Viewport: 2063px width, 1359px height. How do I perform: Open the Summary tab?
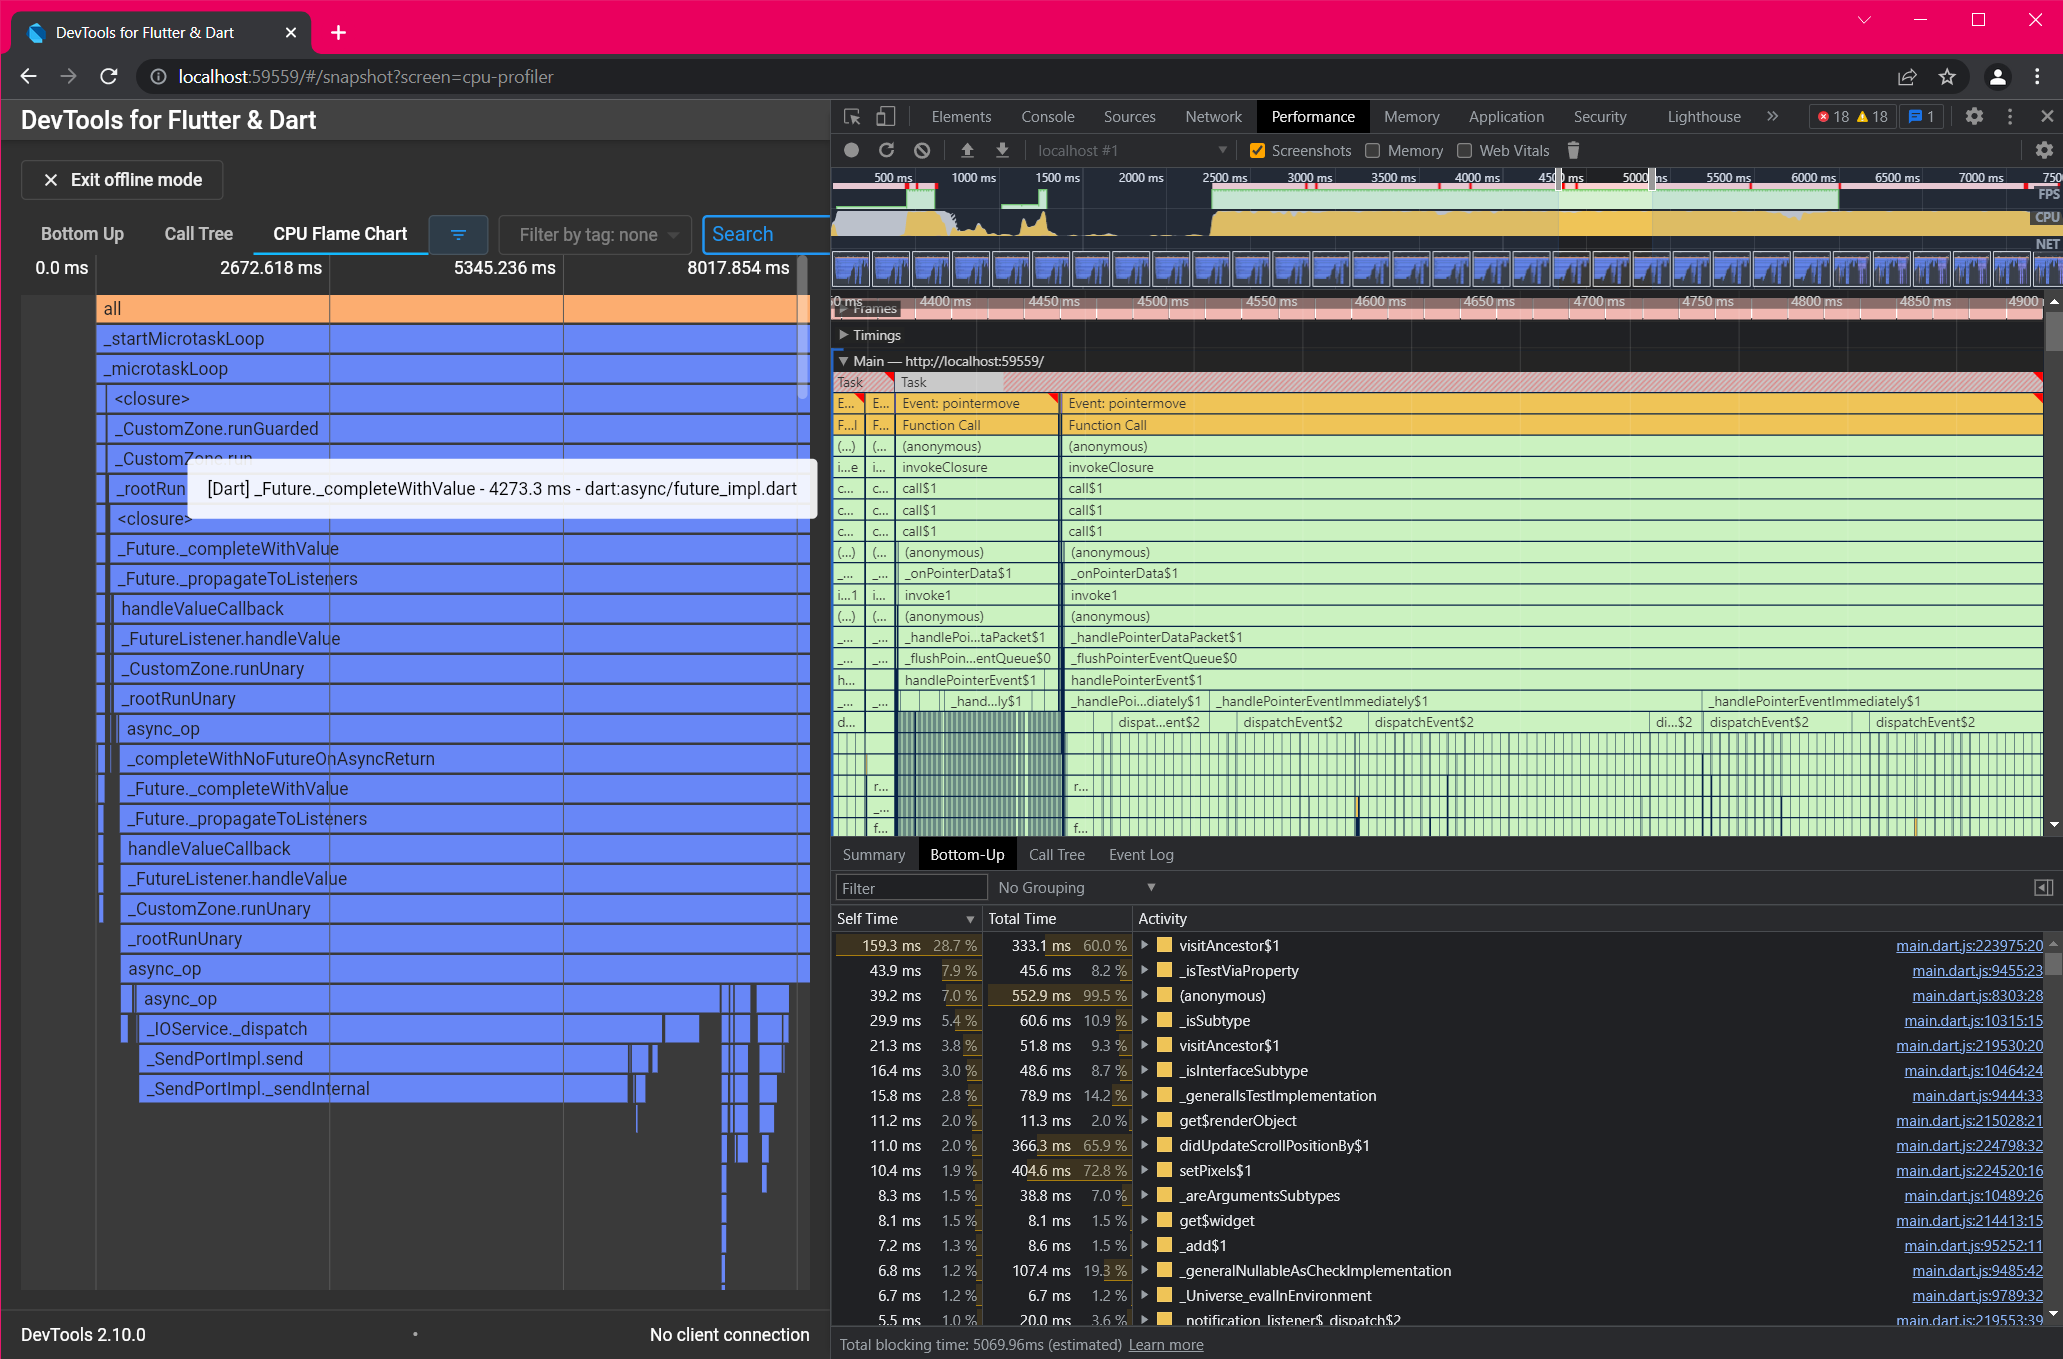pyautogui.click(x=873, y=855)
